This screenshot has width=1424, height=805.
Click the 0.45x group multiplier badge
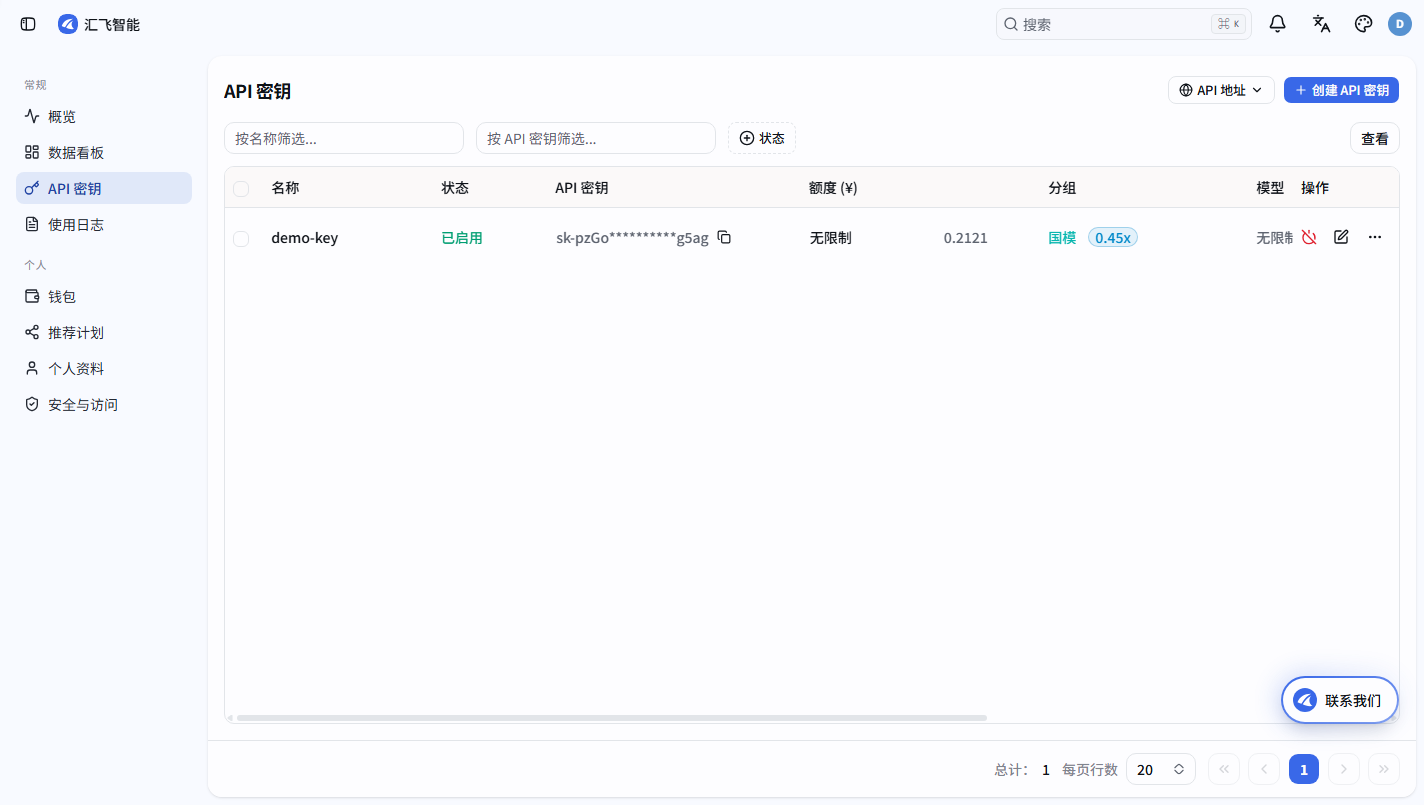click(x=1113, y=237)
